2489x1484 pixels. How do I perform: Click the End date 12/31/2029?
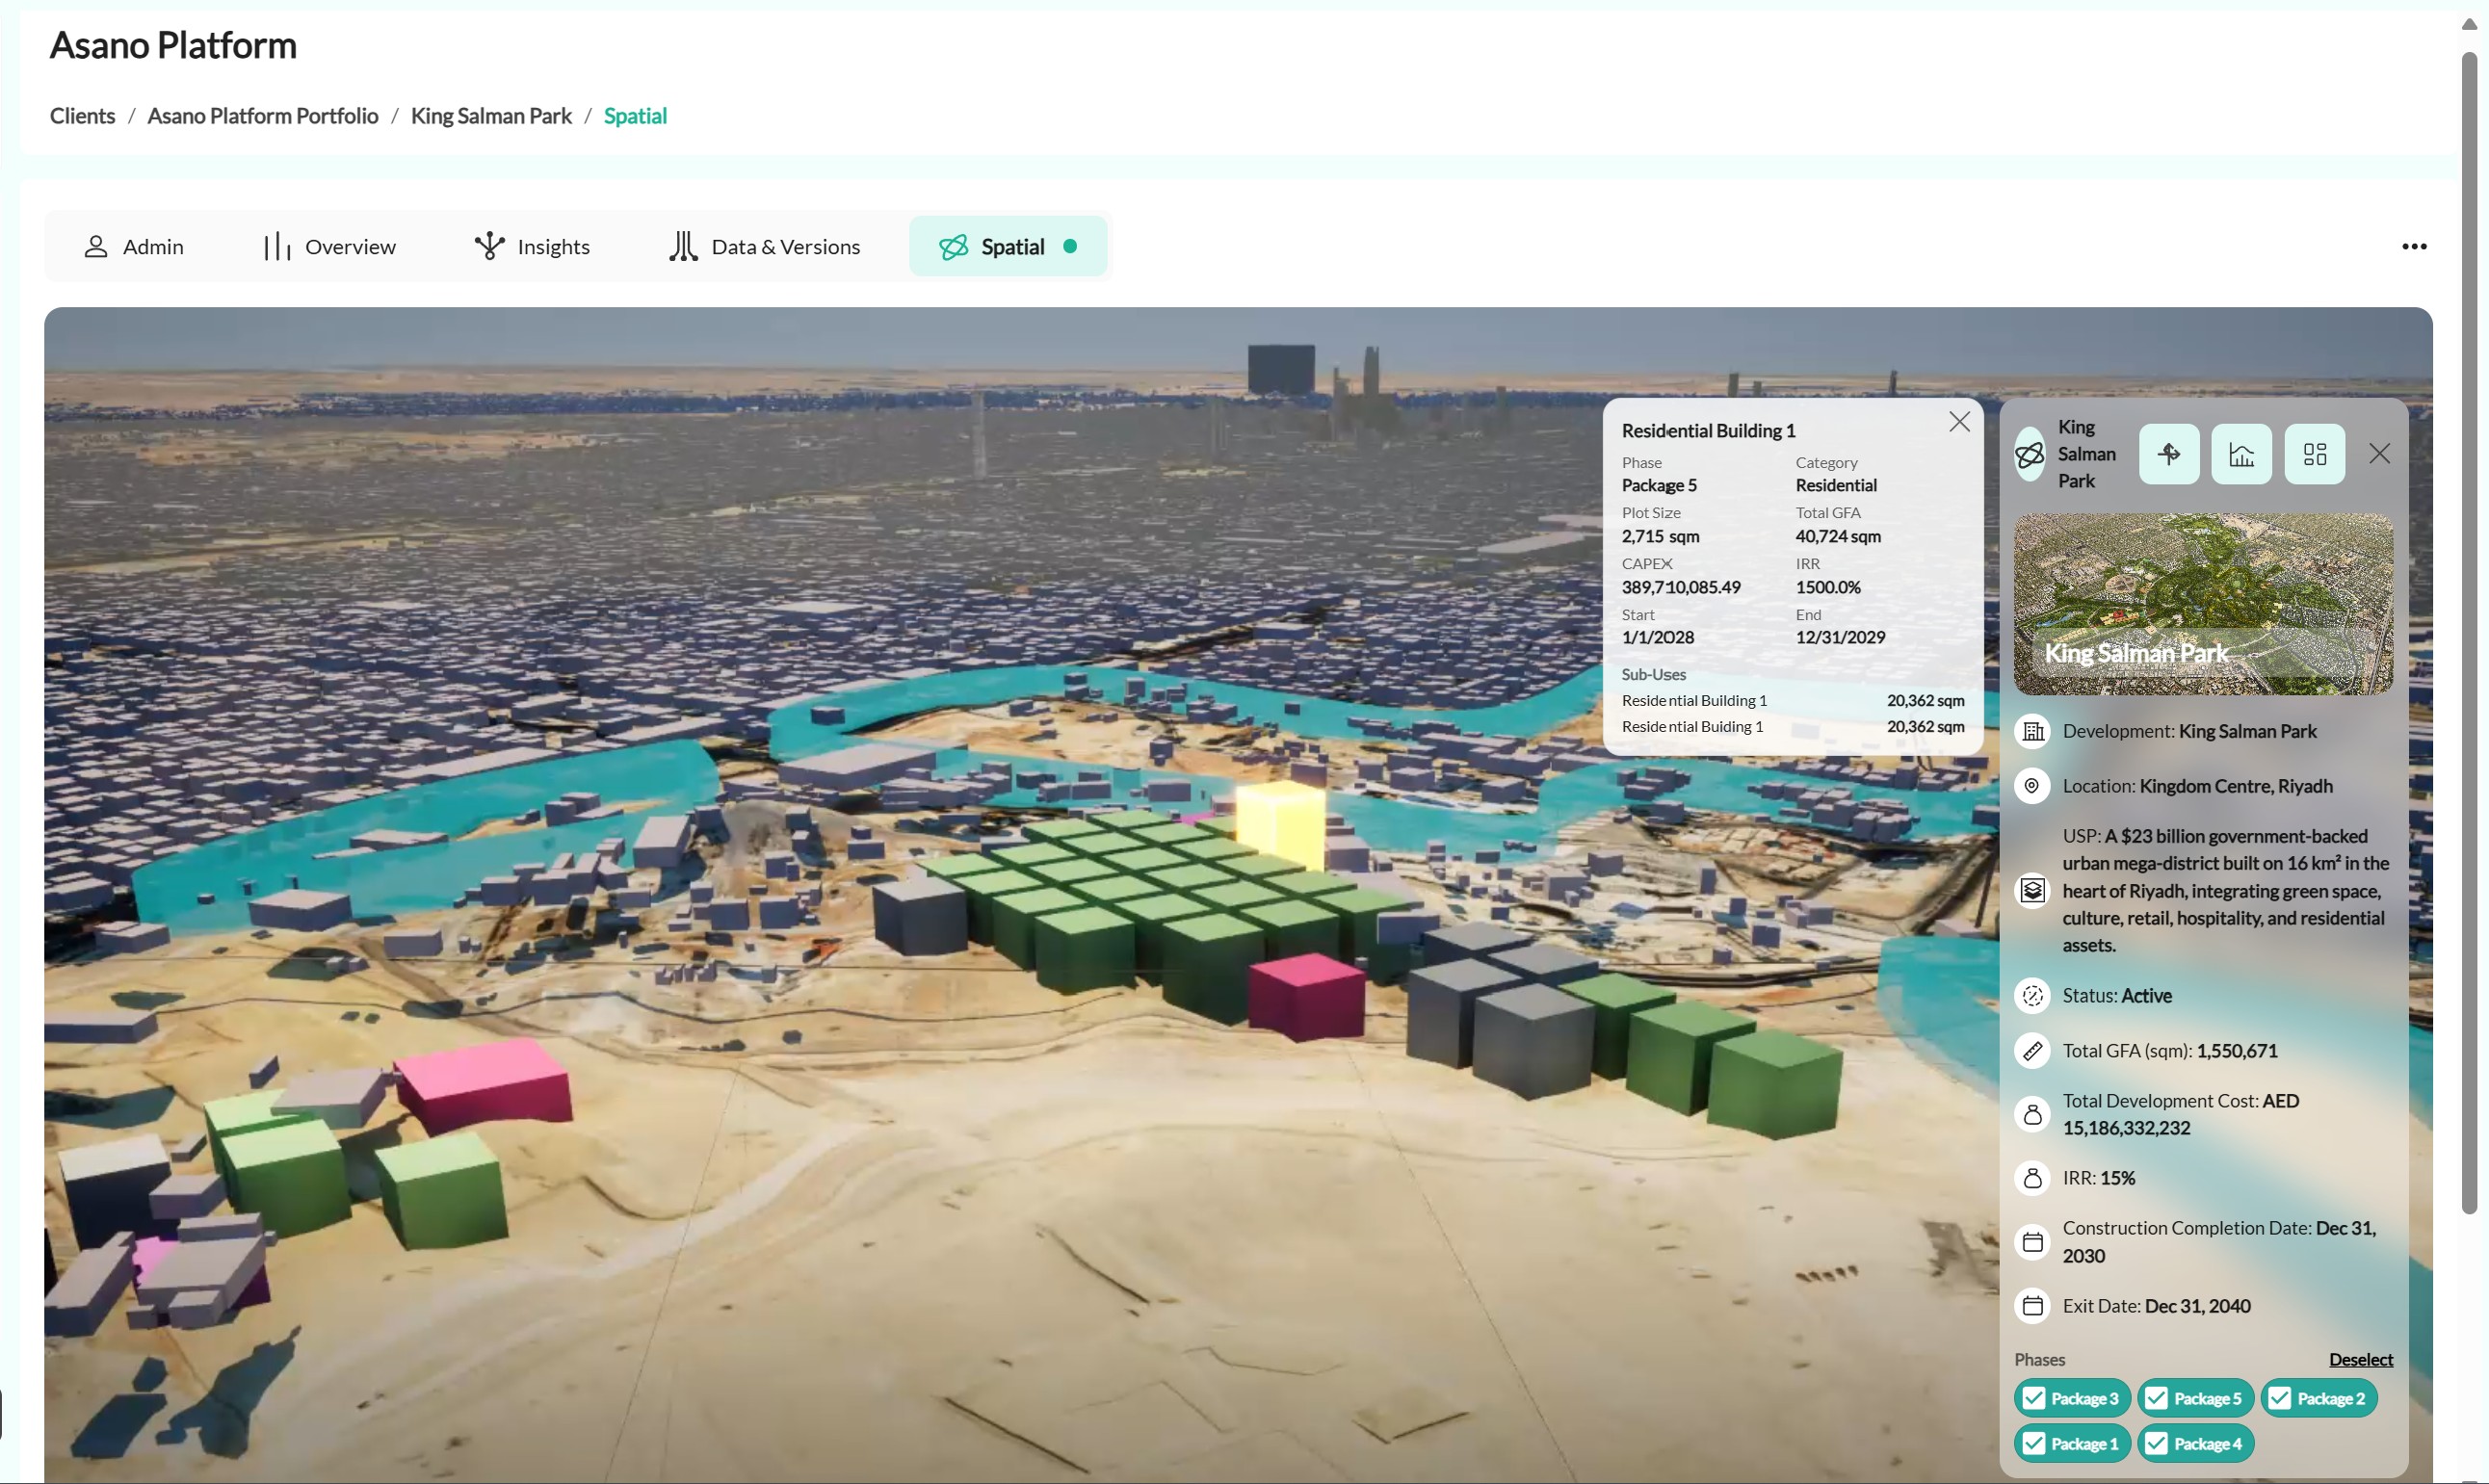(x=1840, y=638)
